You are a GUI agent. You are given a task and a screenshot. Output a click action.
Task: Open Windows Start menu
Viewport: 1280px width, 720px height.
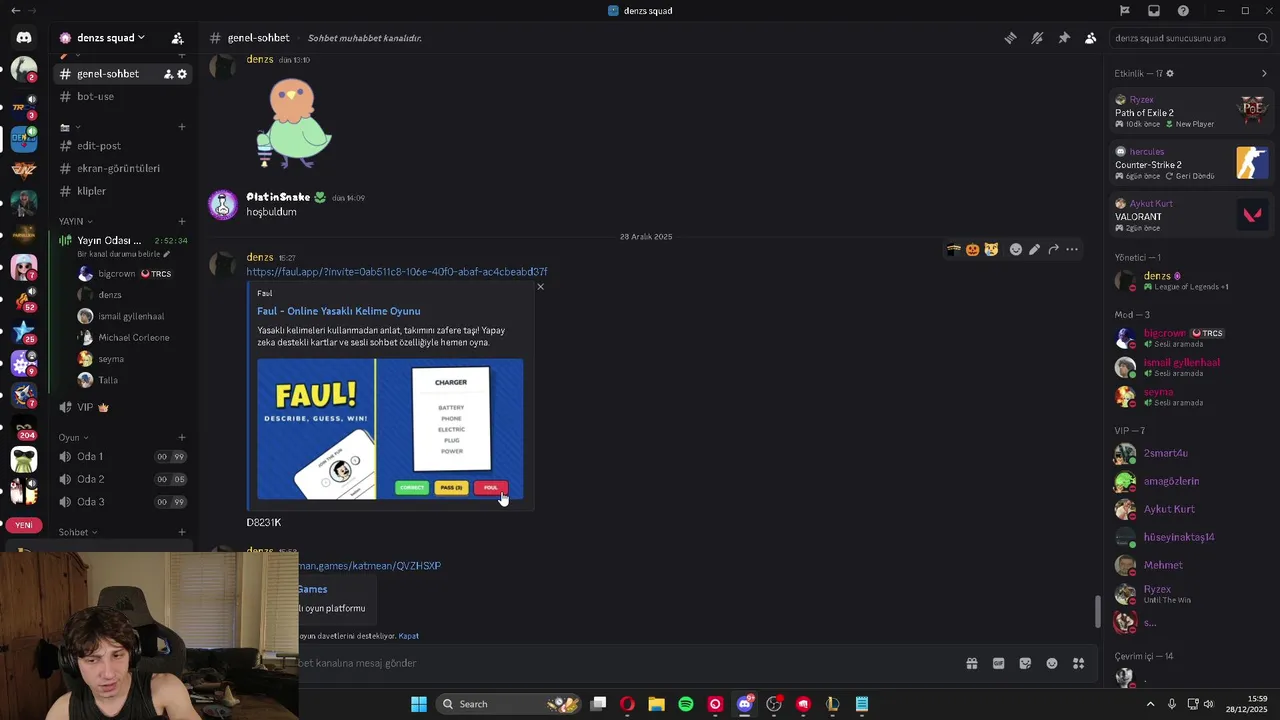(419, 704)
